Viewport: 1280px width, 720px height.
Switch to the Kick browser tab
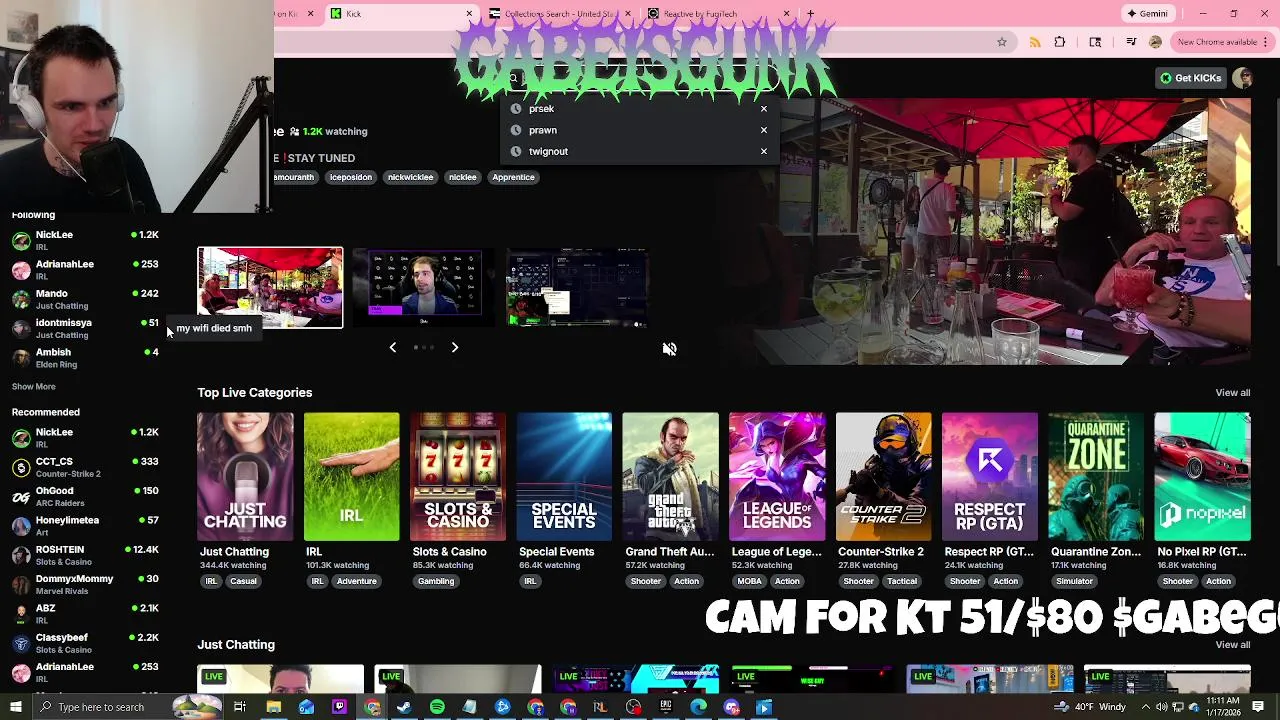pos(400,14)
